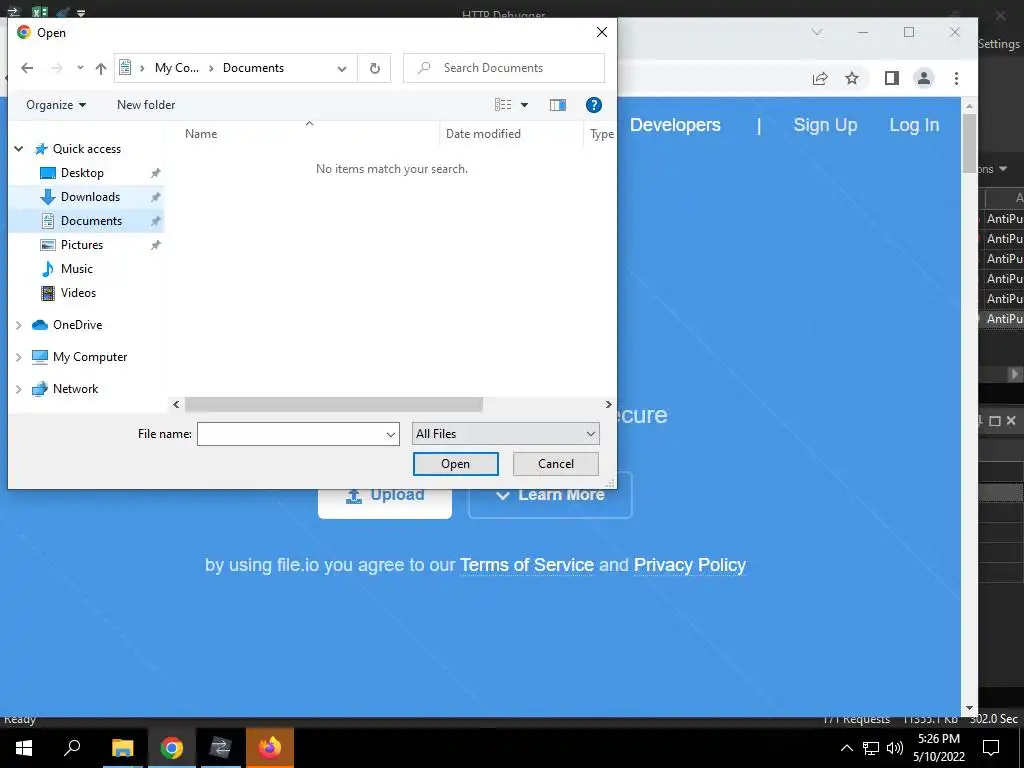Open the All Files type dropdown

coord(505,434)
